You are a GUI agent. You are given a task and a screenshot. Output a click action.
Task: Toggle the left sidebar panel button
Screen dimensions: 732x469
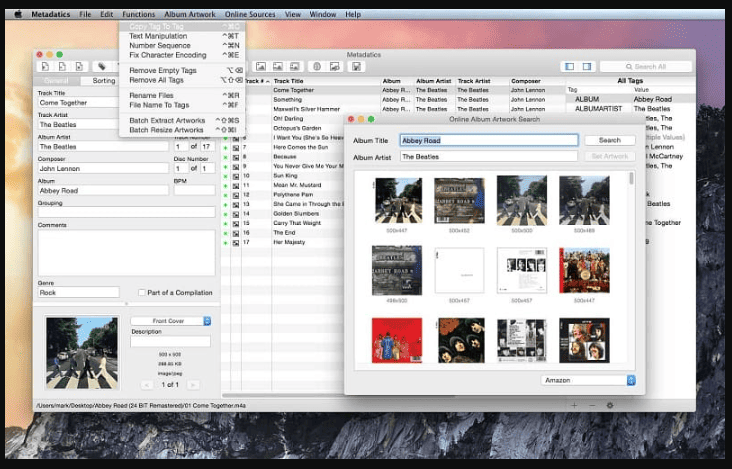[570, 67]
